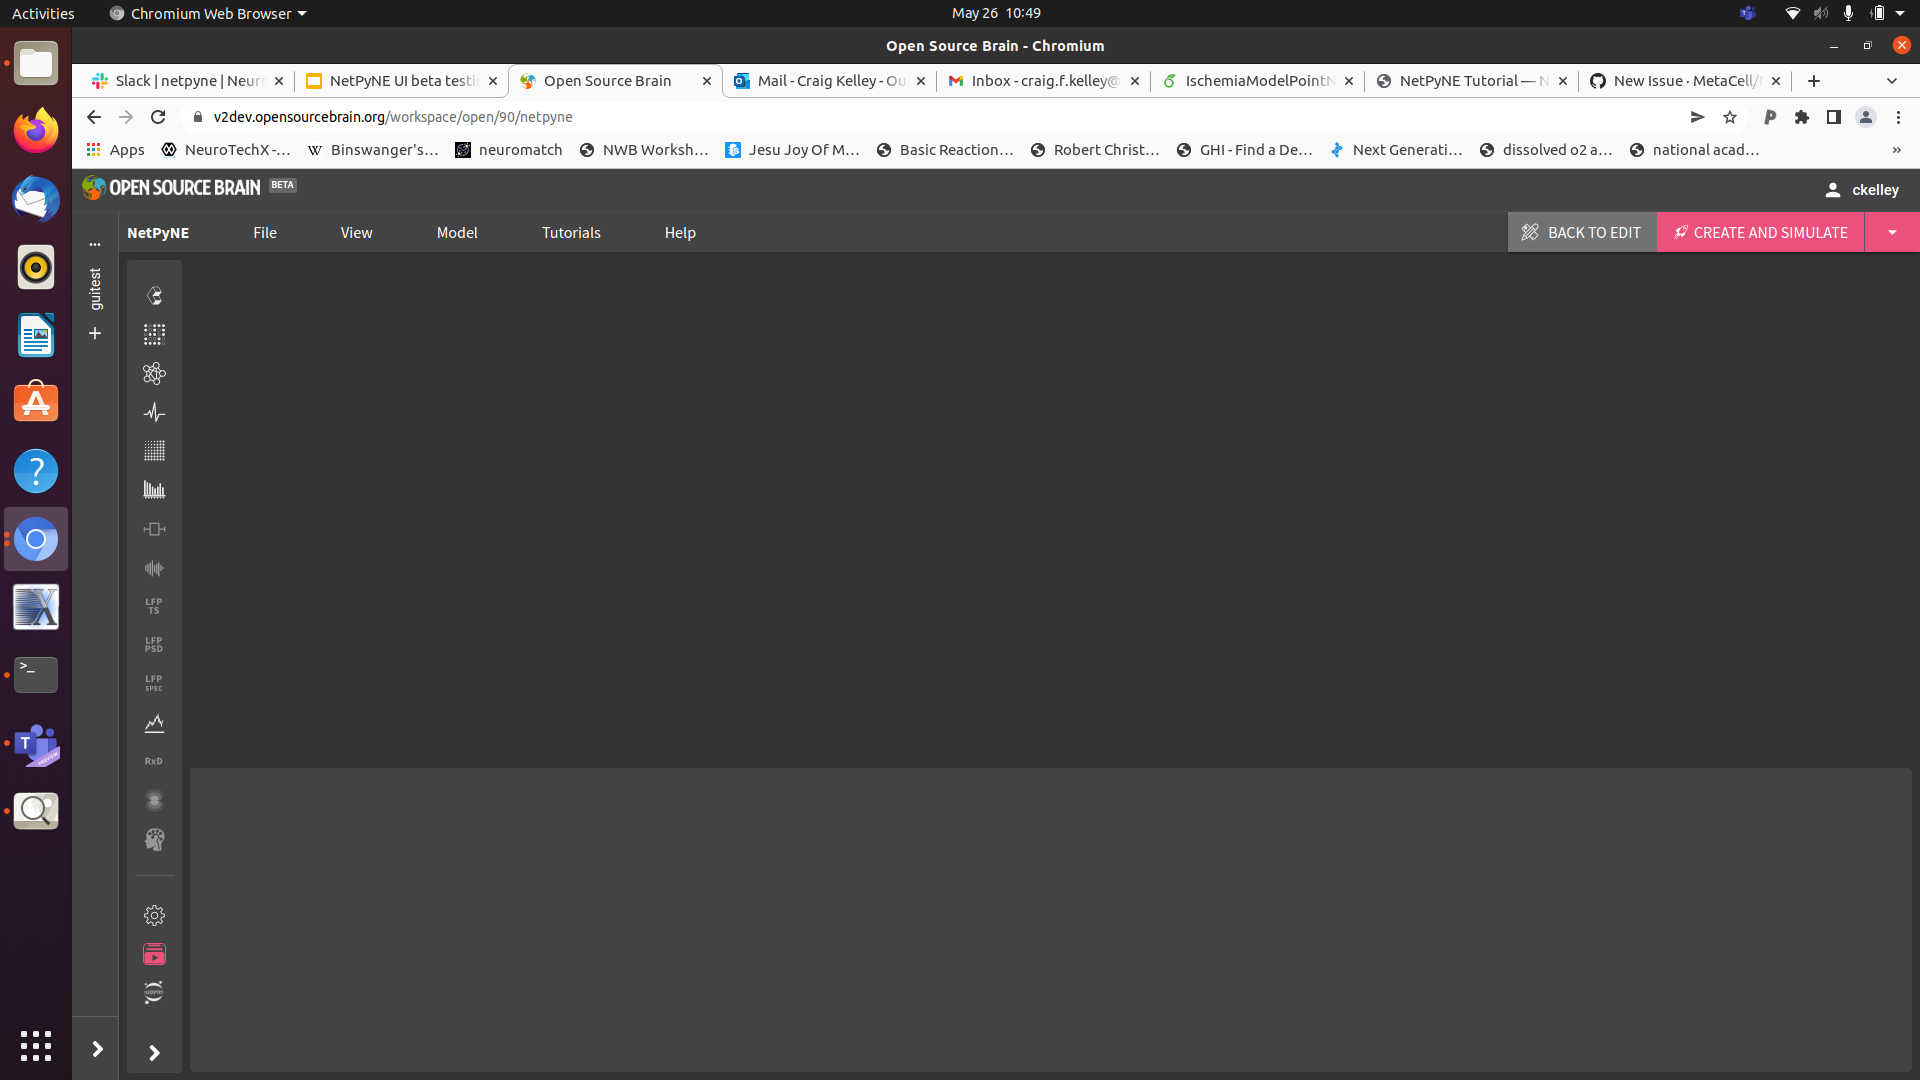Open the RxD concentration plot icon
Viewport: 1920px width, 1080px height.
click(x=154, y=761)
